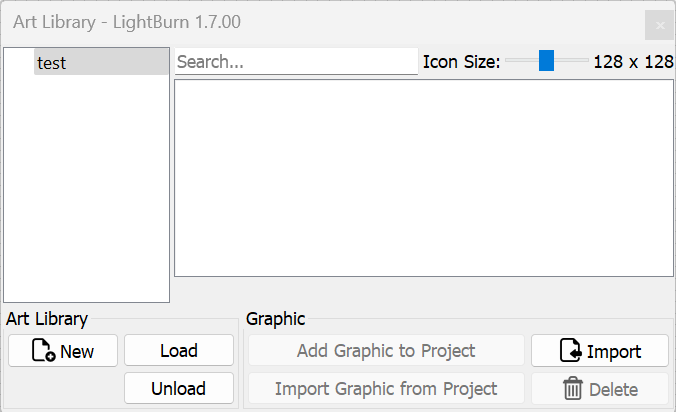Click slider track left of the handle
The height and width of the screenshot is (412, 676).
[520, 61]
